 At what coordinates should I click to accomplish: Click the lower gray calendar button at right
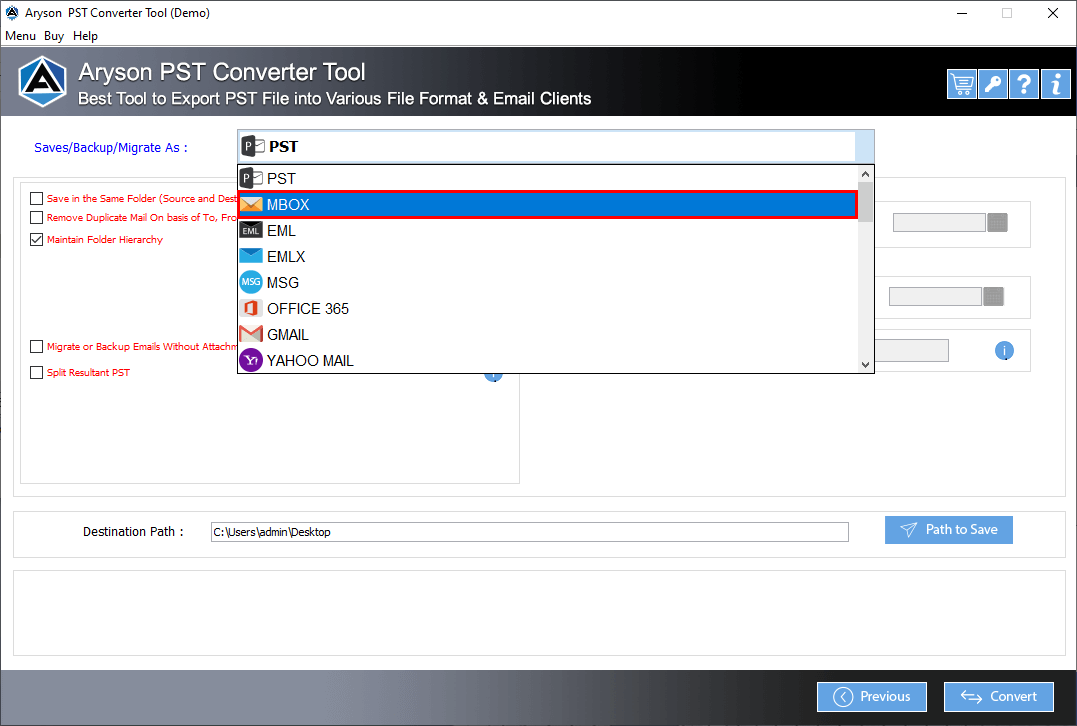(x=993, y=296)
